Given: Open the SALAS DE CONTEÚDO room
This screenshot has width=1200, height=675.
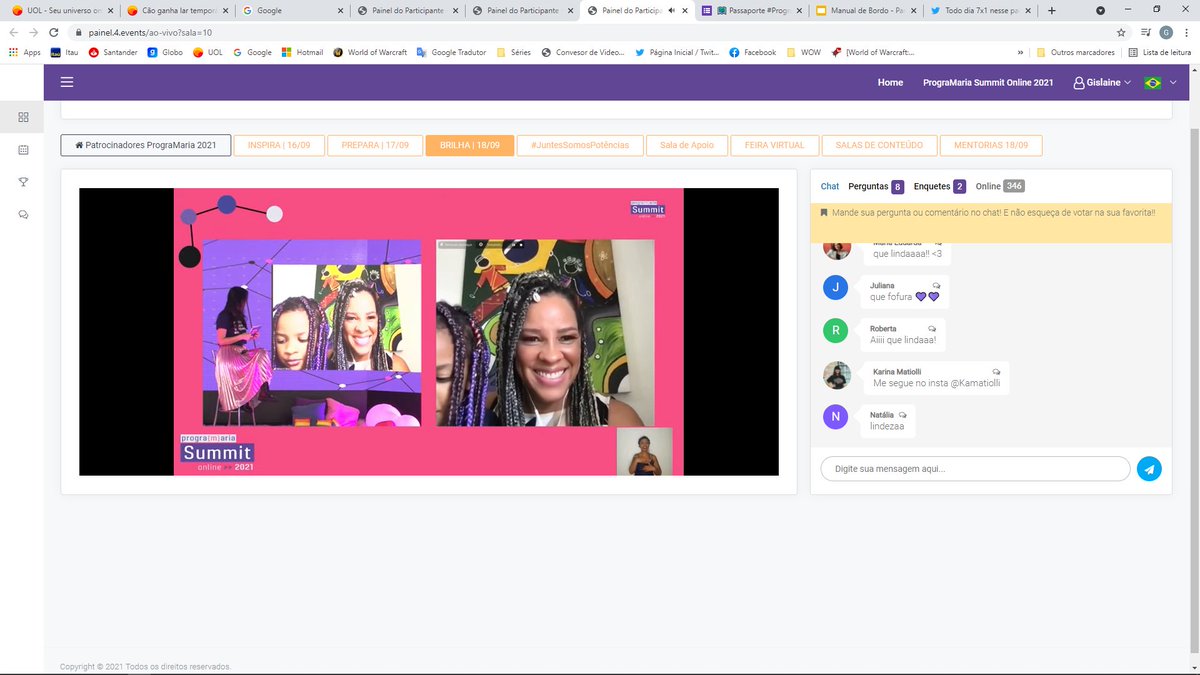Looking at the screenshot, I should click(x=879, y=145).
